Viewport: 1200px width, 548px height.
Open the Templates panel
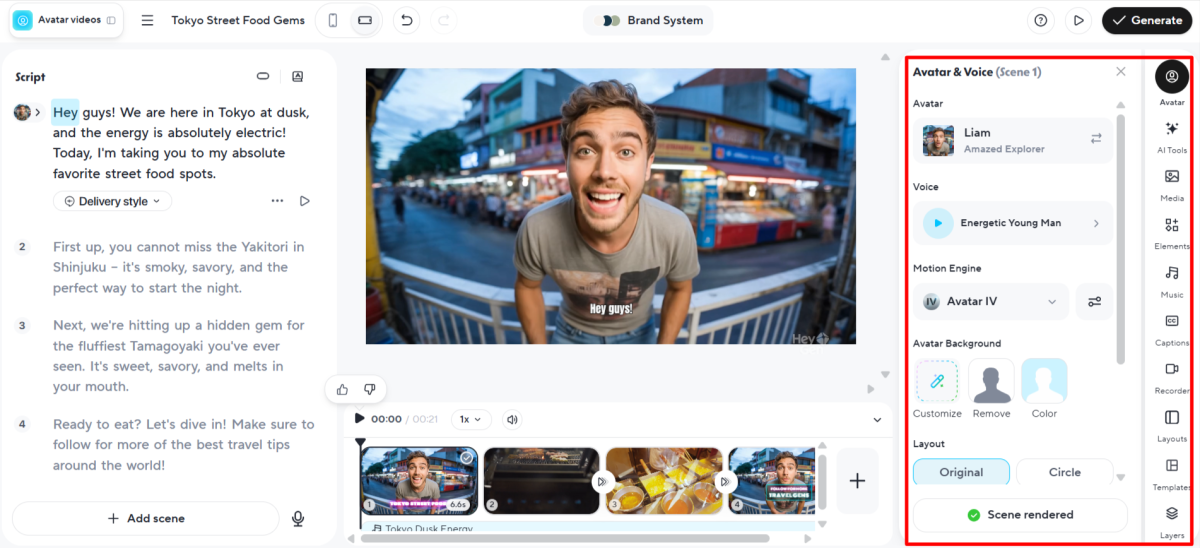tap(1172, 473)
